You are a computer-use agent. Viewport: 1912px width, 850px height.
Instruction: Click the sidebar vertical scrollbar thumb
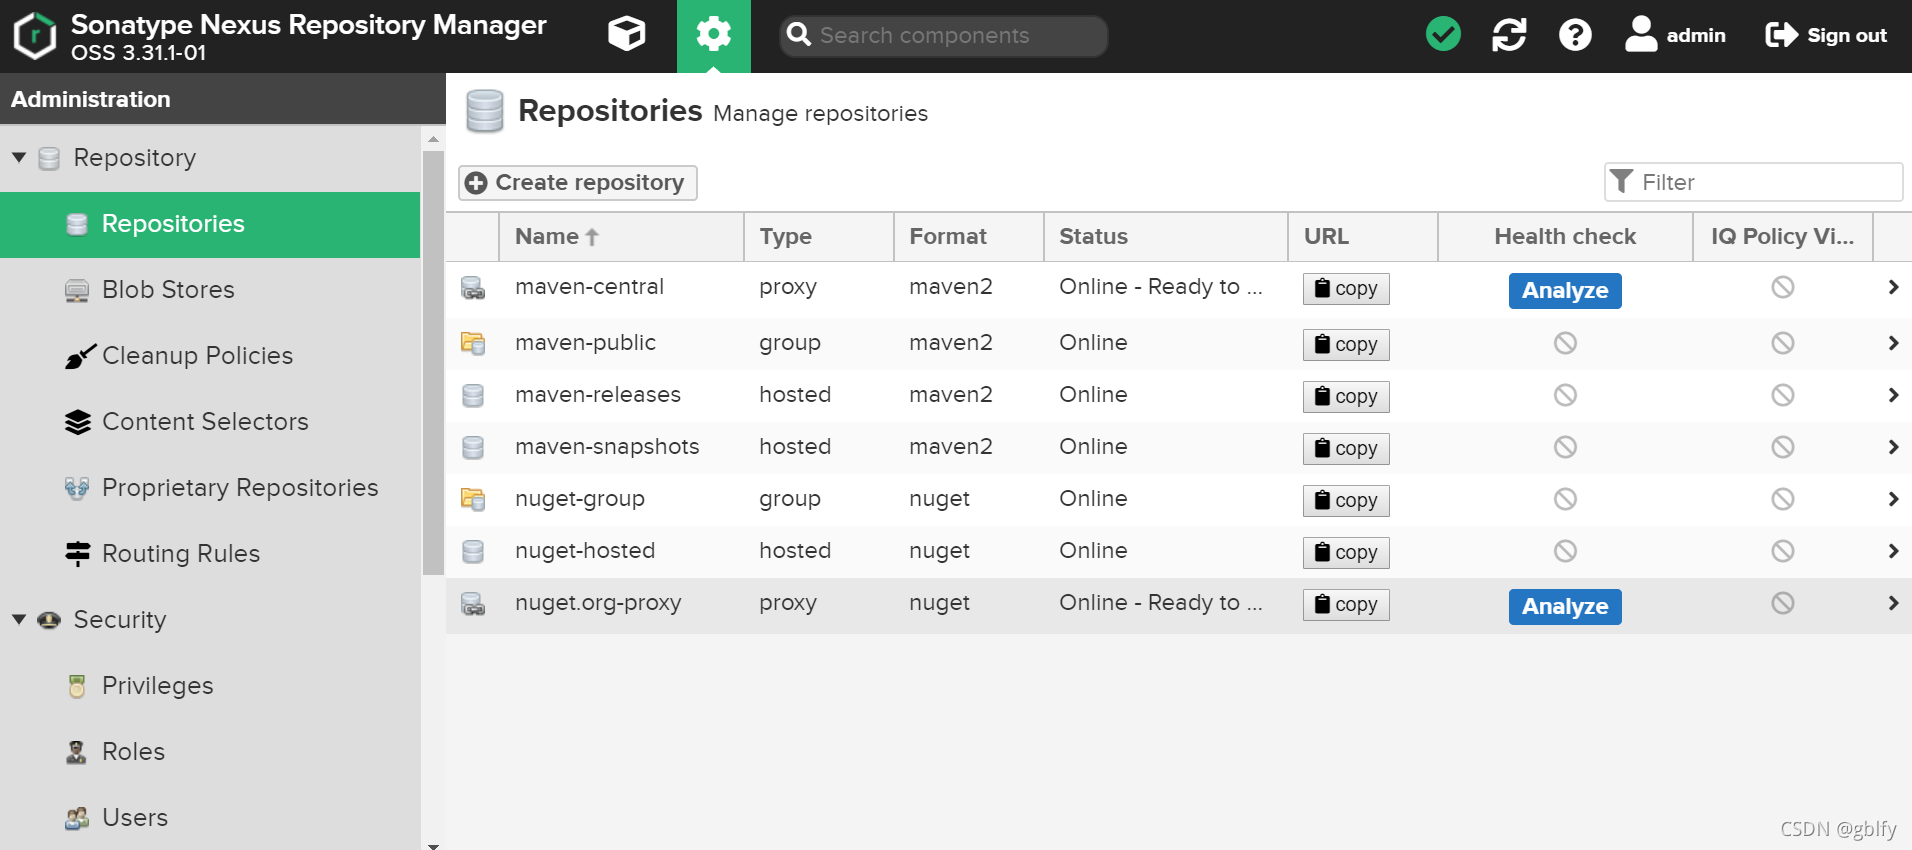(x=433, y=363)
